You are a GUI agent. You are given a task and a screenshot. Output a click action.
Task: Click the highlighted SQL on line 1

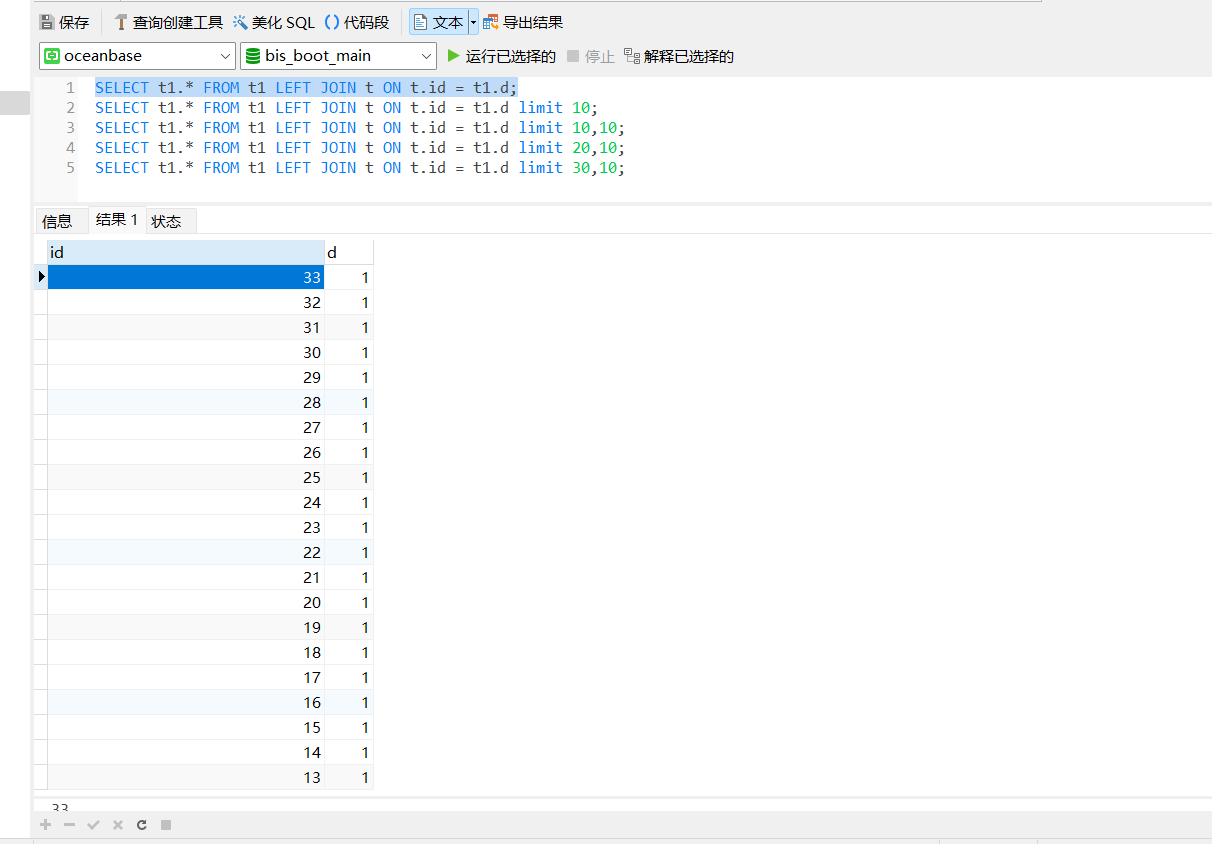pyautogui.click(x=306, y=88)
